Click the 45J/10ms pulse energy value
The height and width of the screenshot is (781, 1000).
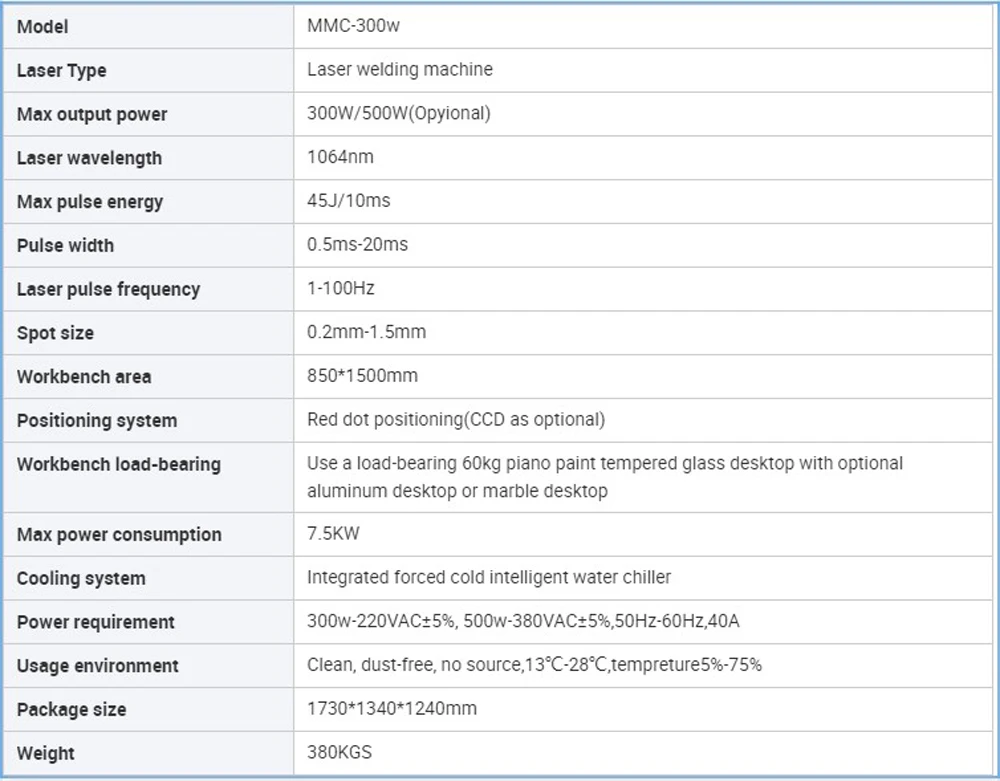tap(348, 201)
